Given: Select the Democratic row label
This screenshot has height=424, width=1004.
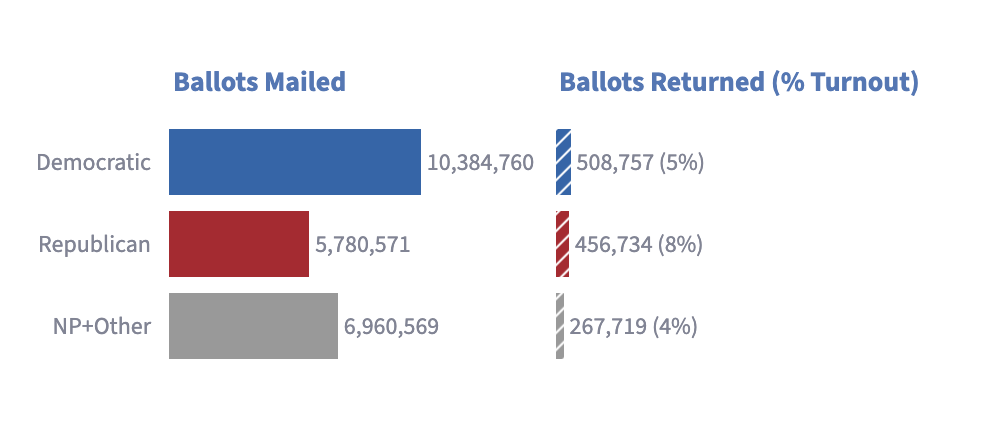Looking at the screenshot, I should 93,162.
